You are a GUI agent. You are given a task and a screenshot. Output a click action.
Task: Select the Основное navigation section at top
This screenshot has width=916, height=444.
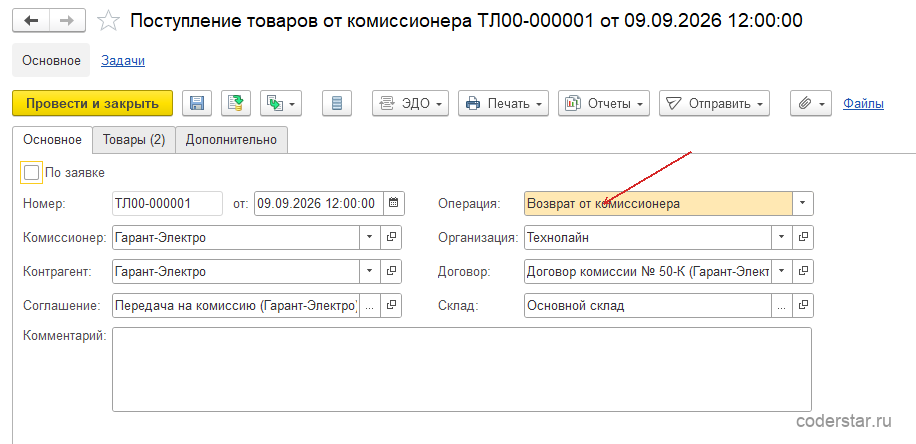(x=51, y=60)
